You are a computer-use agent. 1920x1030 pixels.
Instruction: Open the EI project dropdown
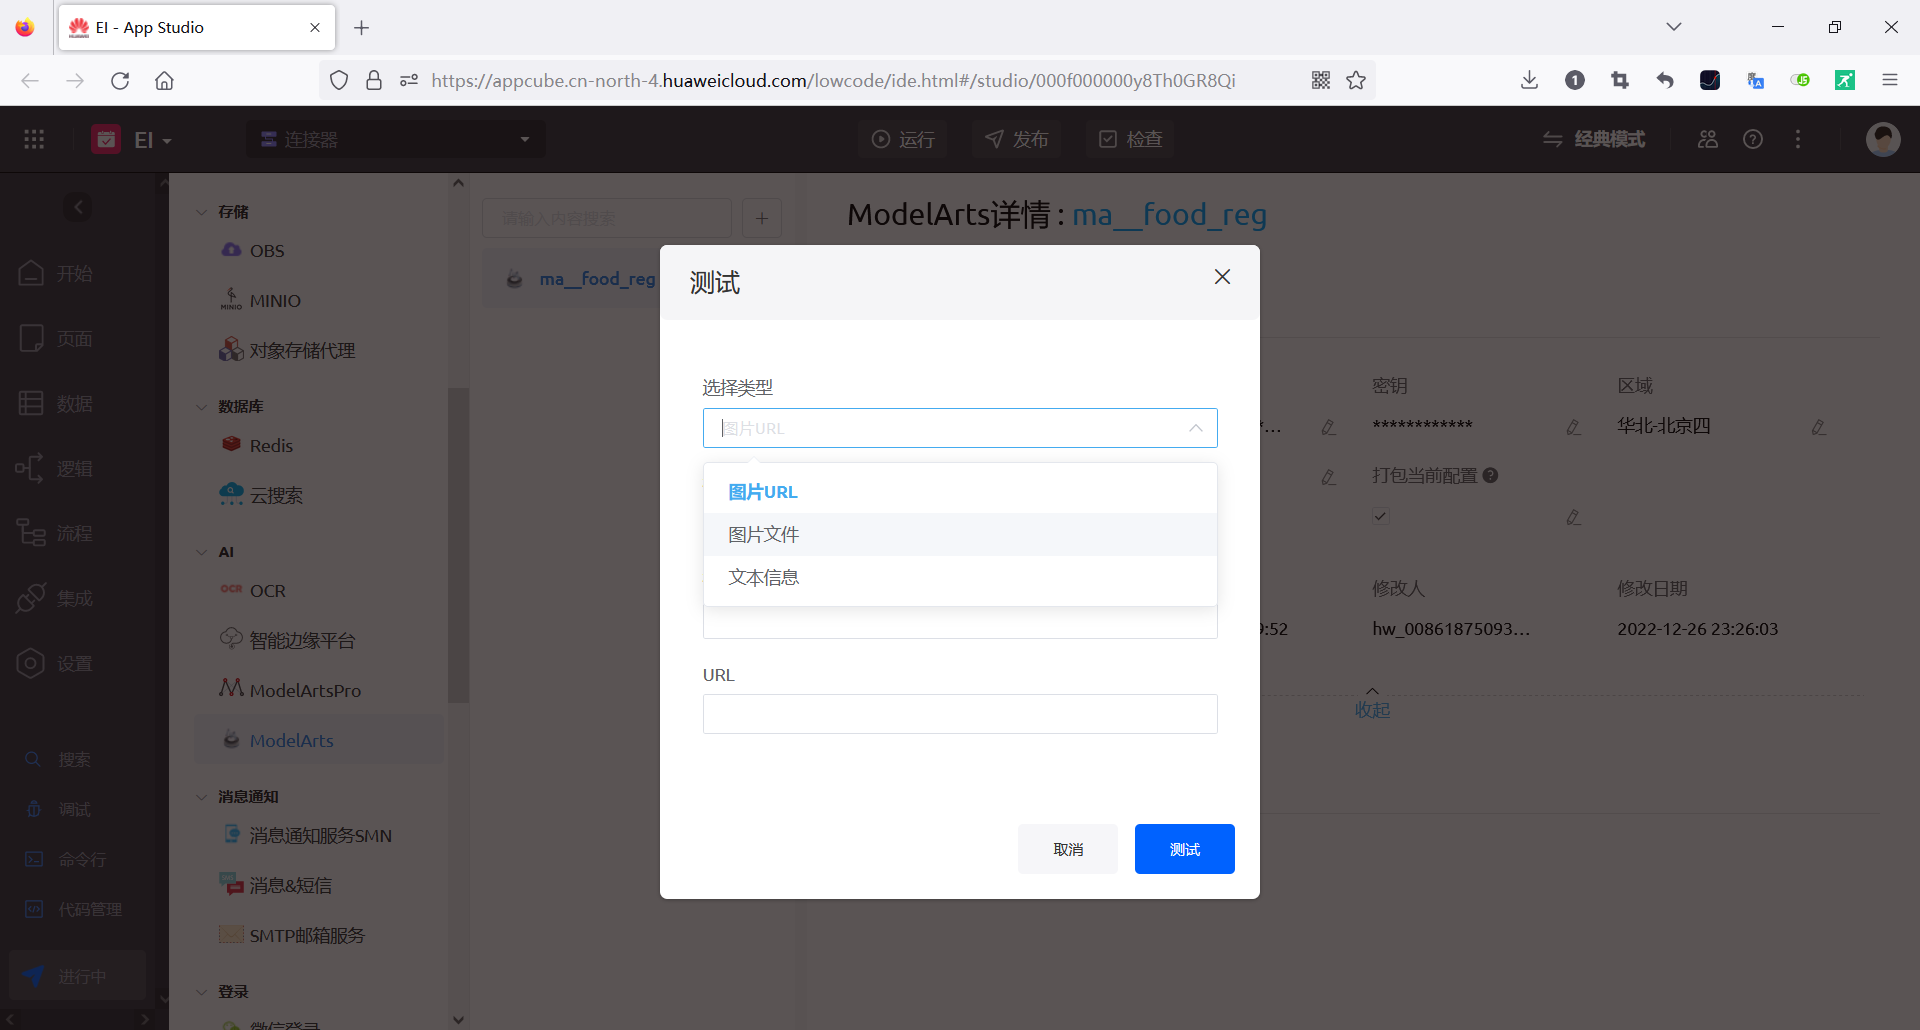133,139
